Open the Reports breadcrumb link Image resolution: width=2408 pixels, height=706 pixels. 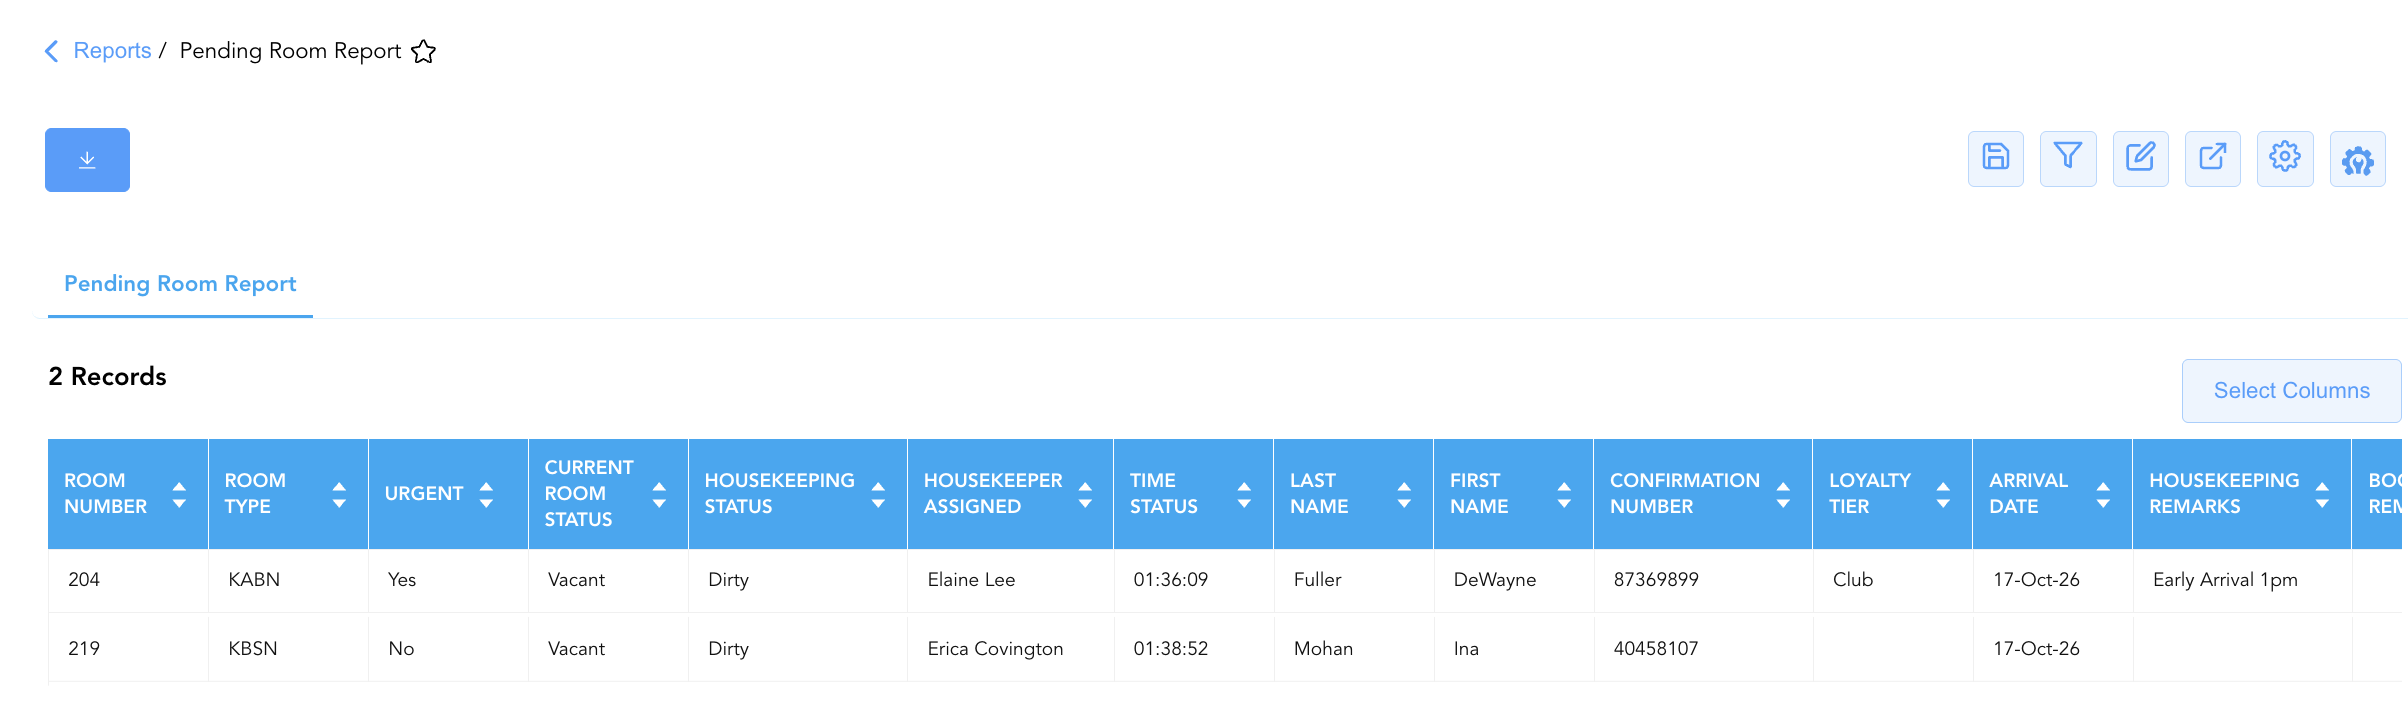112,51
